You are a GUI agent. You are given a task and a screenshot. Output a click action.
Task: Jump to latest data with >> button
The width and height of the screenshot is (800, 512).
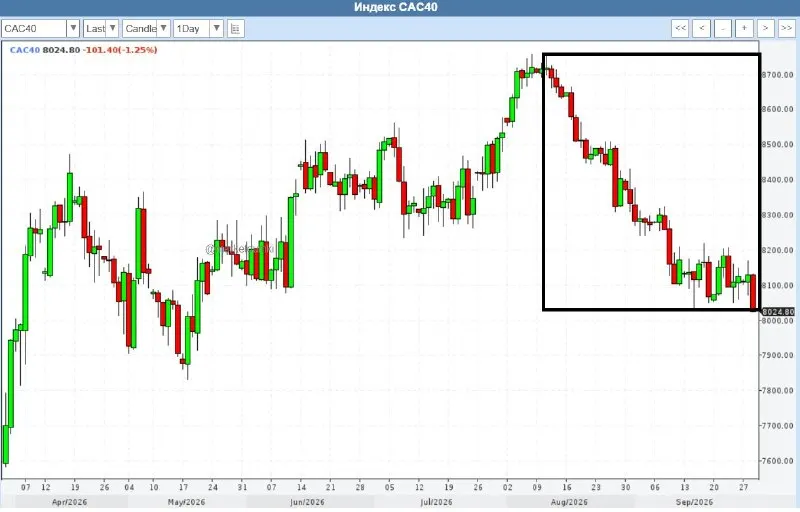coord(786,29)
